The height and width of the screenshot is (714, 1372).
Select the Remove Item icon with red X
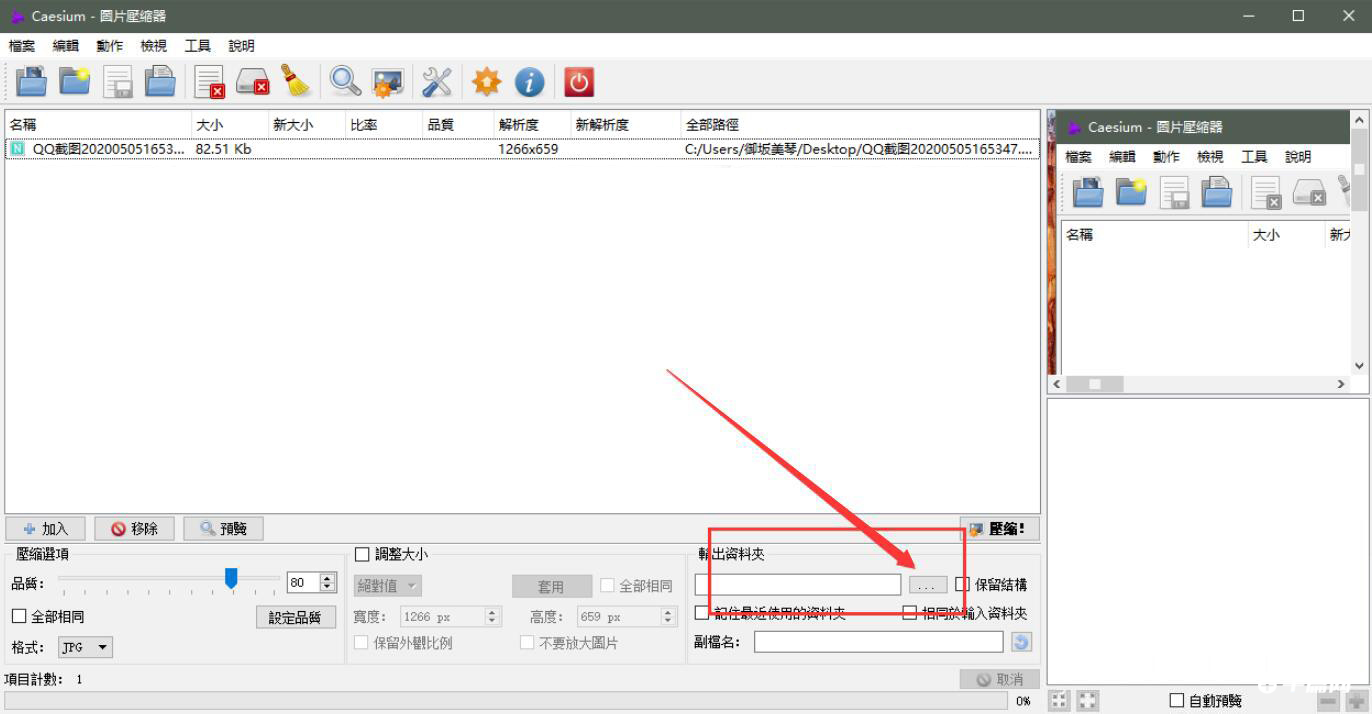[208, 81]
